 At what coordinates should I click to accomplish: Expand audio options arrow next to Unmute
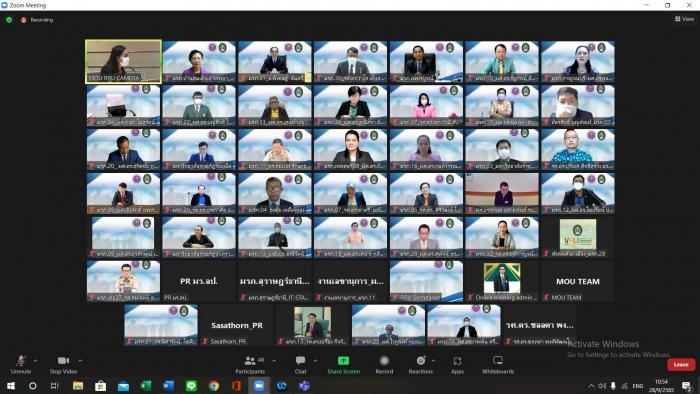(35, 361)
